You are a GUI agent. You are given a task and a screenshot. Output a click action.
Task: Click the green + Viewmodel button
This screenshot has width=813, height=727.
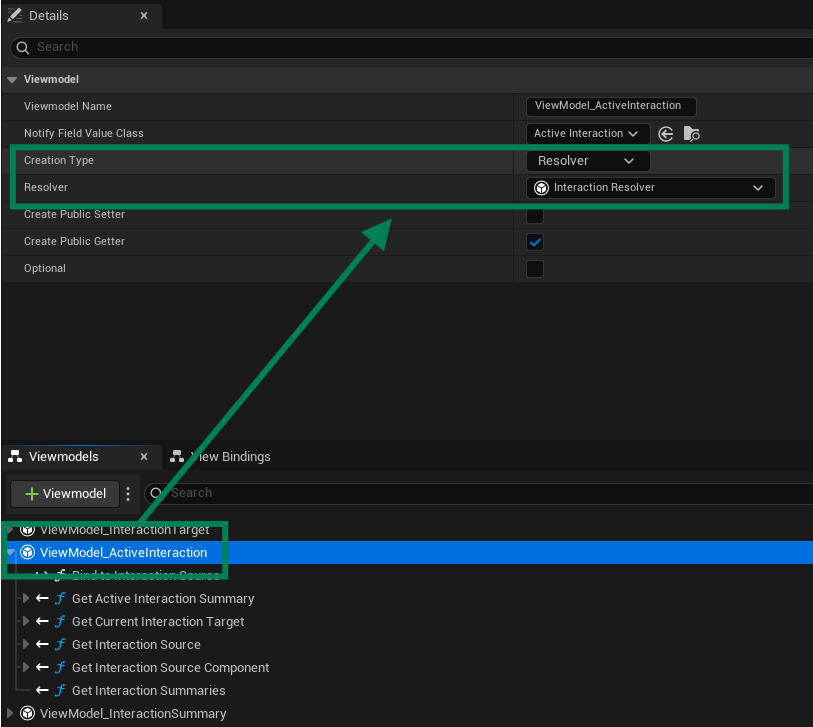(x=64, y=492)
